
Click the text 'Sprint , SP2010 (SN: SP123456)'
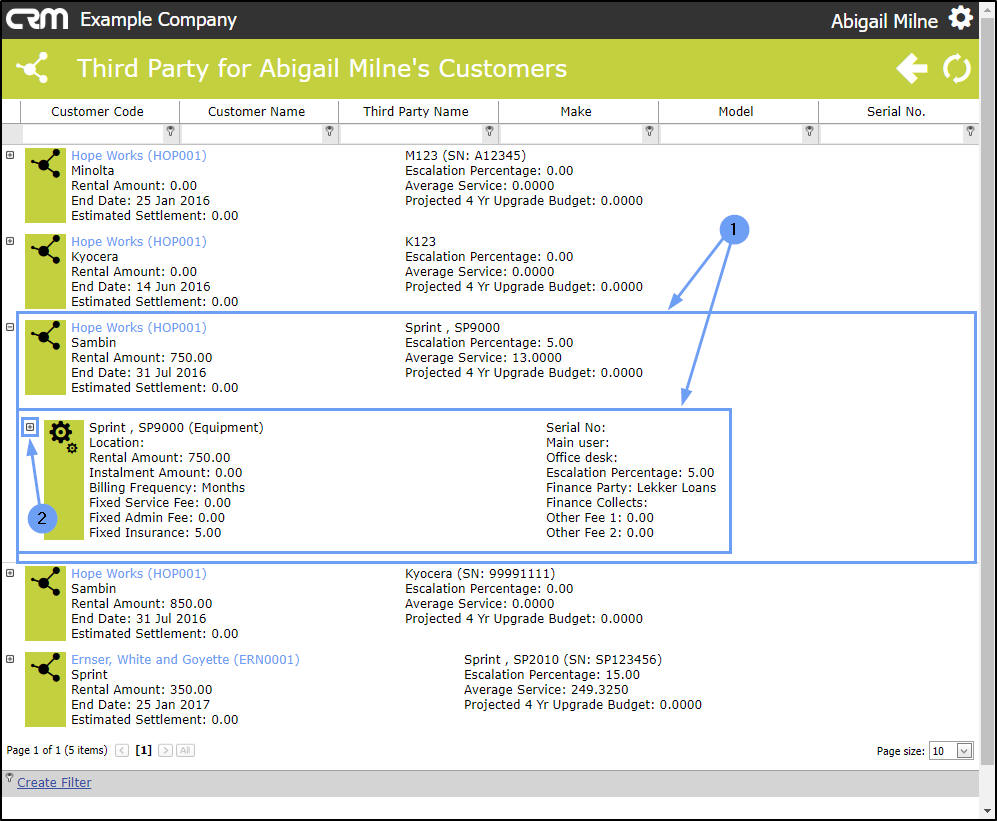click(x=563, y=659)
